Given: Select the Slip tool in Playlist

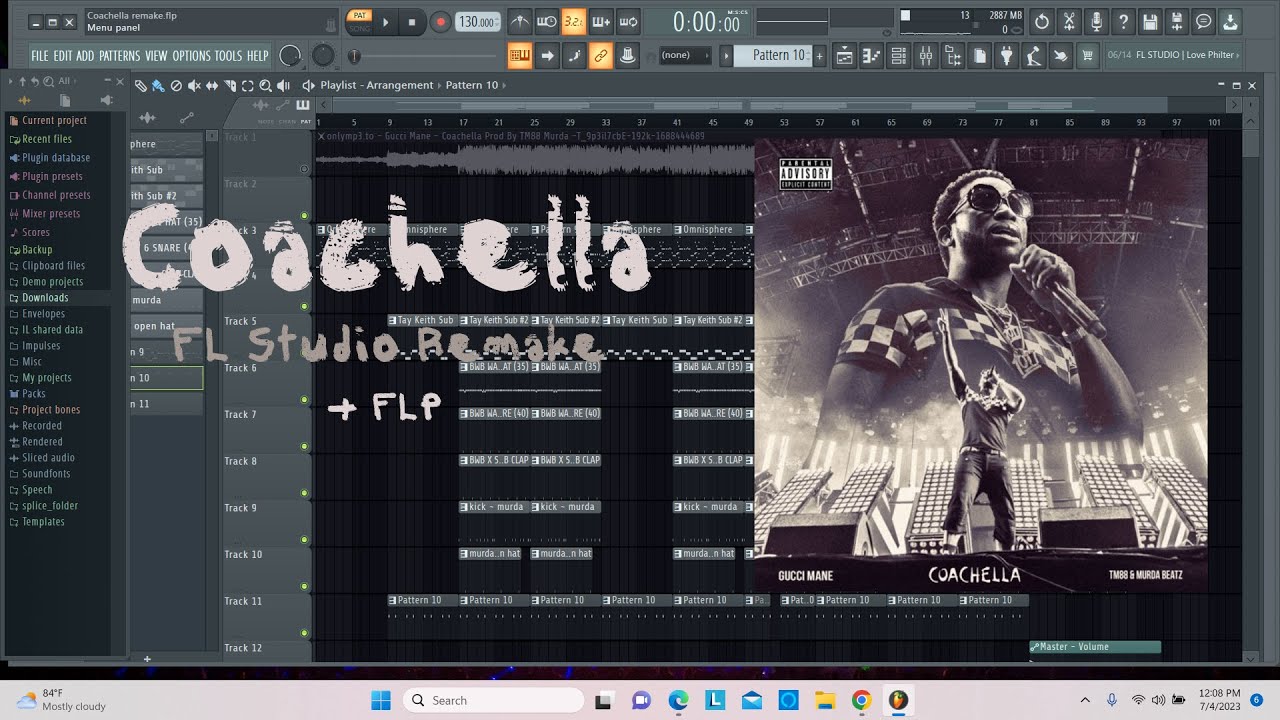Looking at the screenshot, I should tap(212, 86).
